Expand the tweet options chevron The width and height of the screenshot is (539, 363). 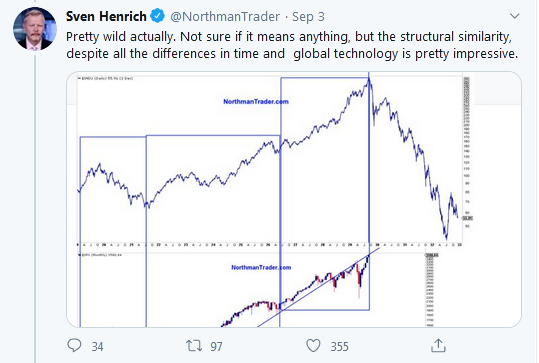click(514, 16)
